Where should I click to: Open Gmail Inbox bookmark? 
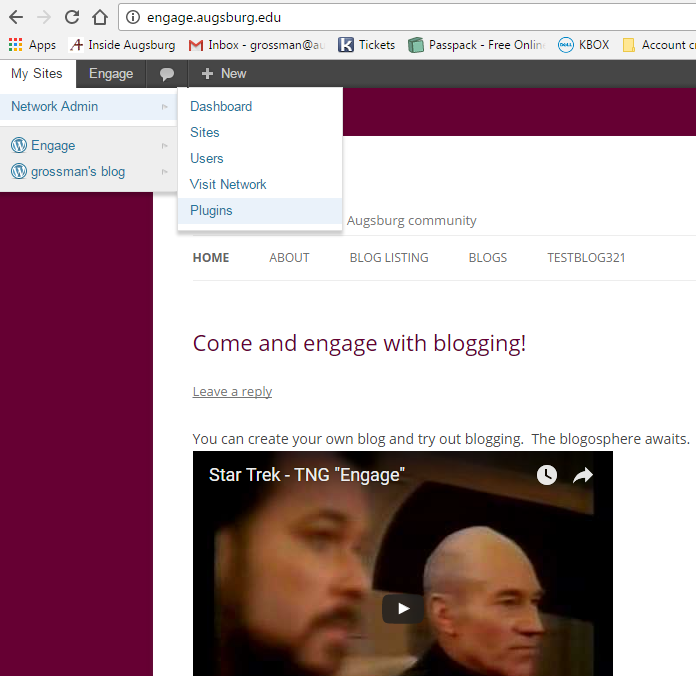(256, 45)
